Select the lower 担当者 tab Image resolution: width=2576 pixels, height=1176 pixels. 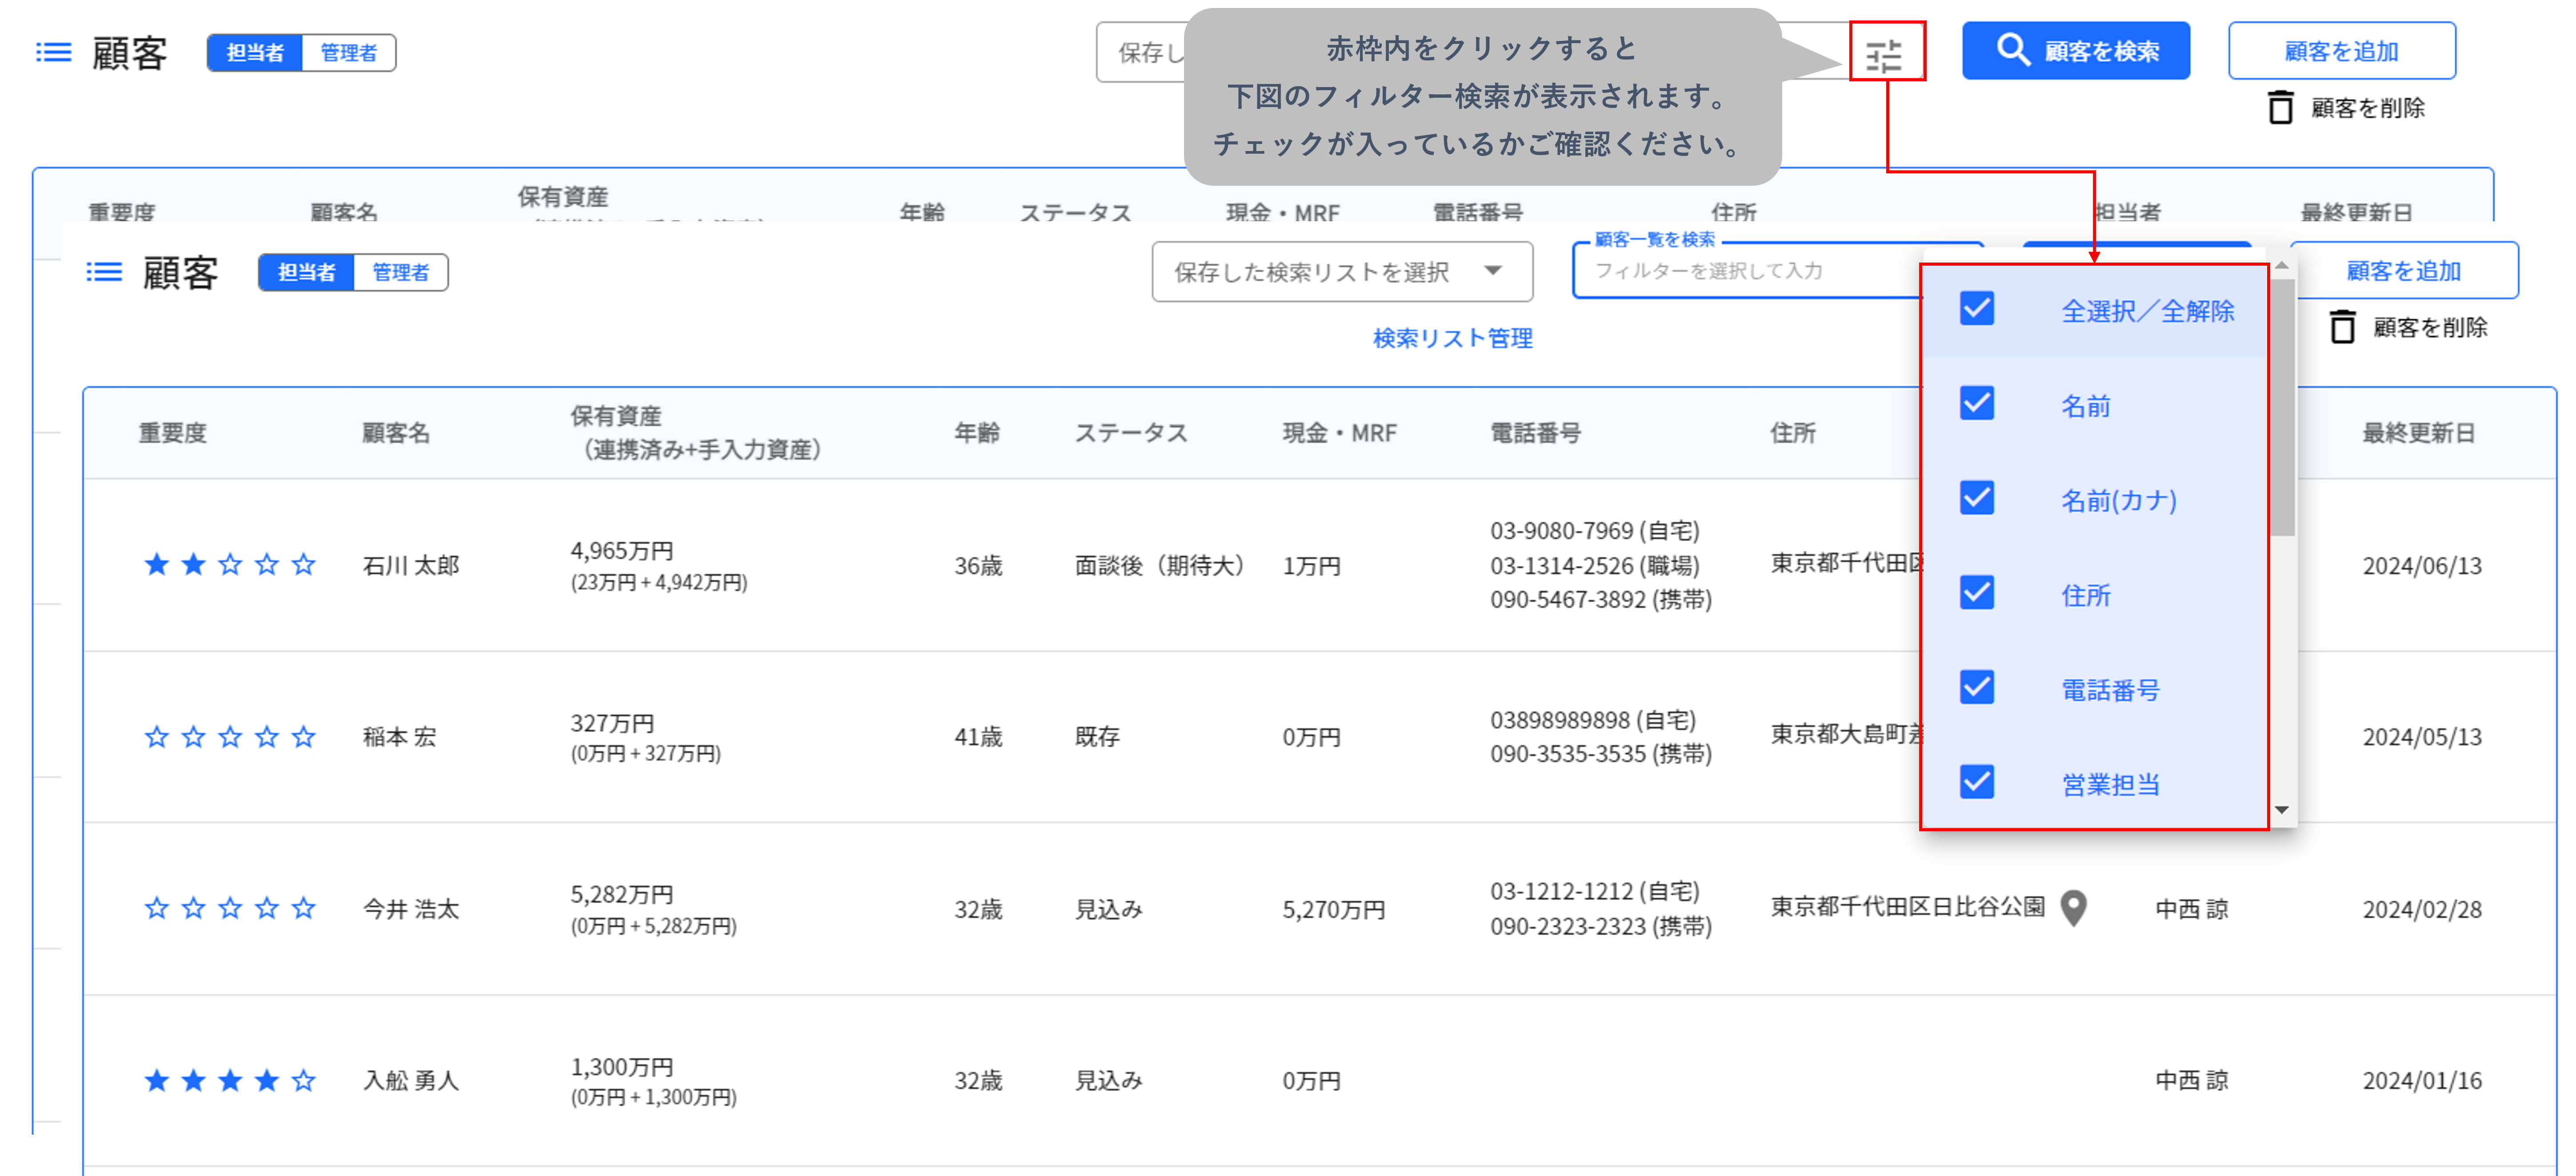(306, 272)
